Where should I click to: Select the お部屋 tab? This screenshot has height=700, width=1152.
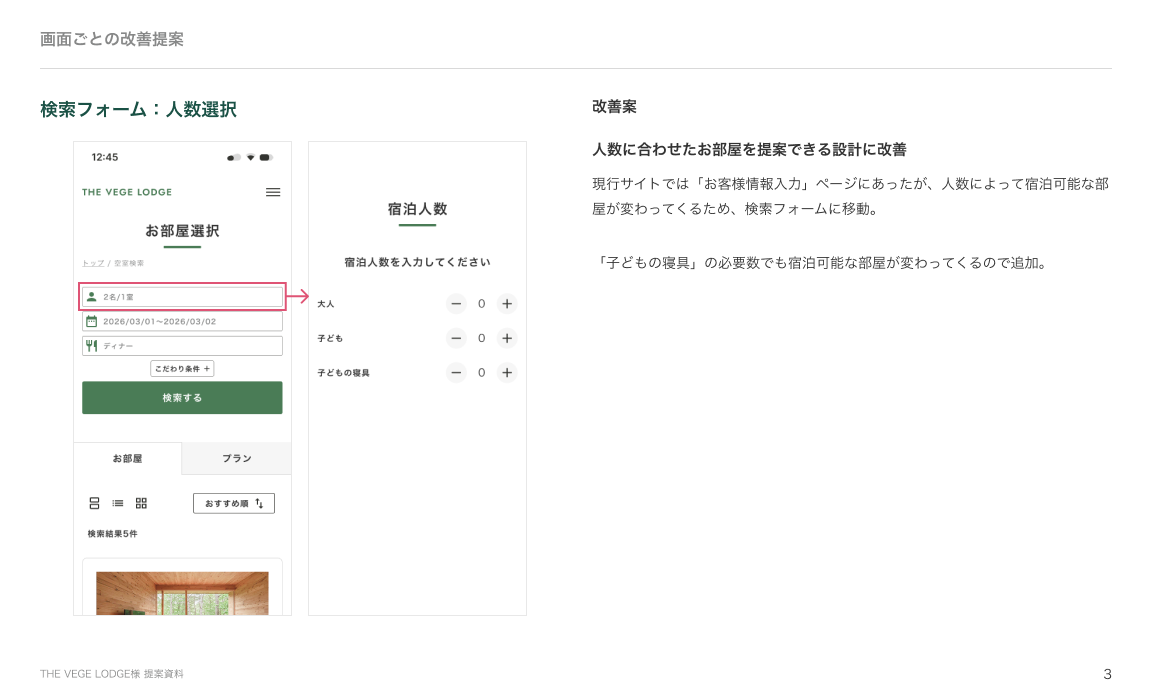127,459
